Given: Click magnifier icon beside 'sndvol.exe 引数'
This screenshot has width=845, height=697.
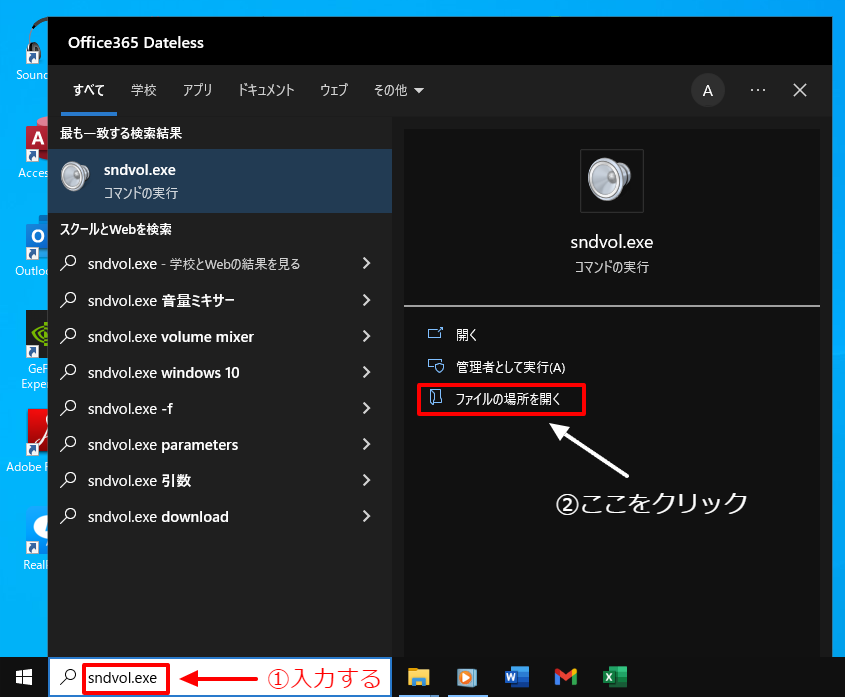Looking at the screenshot, I should click(x=68, y=480).
